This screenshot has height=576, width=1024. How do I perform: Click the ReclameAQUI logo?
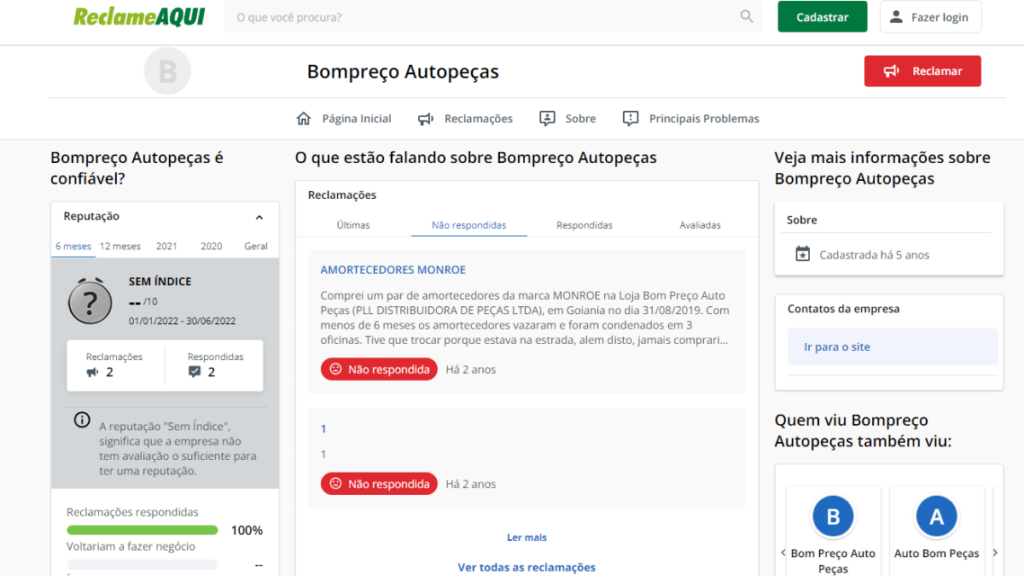(139, 17)
